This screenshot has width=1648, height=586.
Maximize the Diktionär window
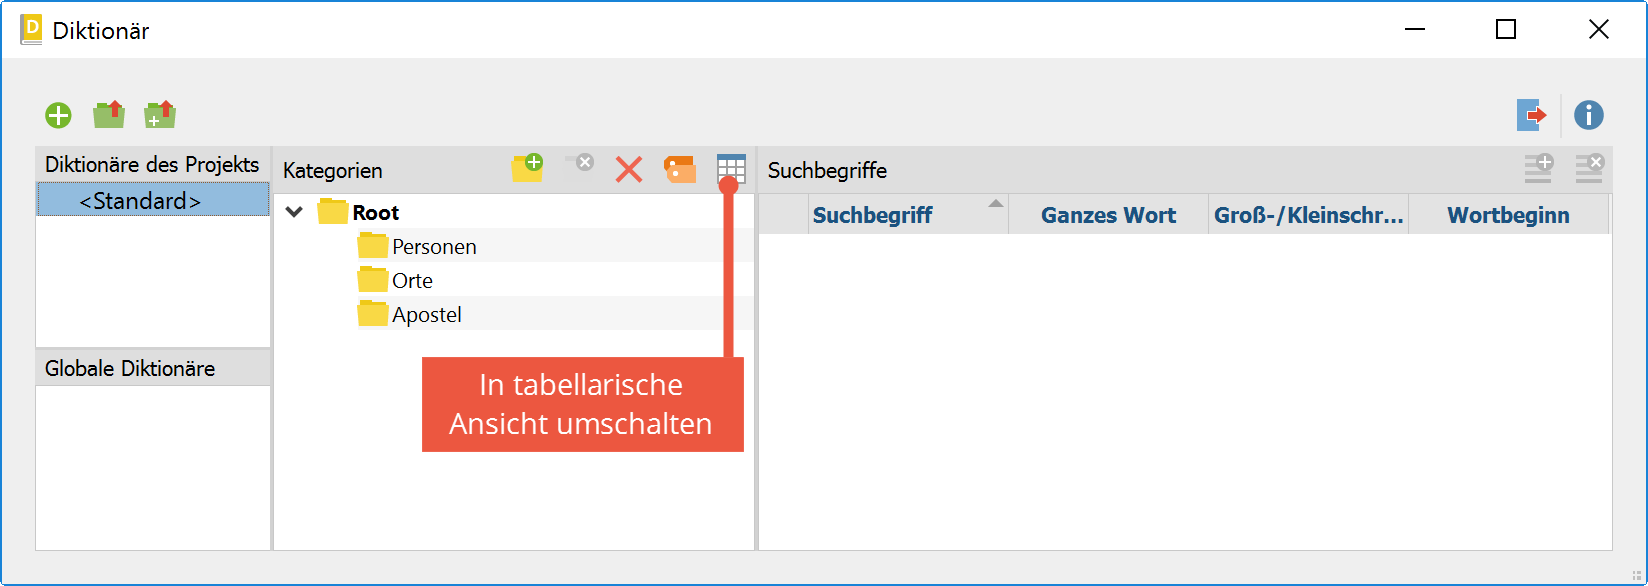(1506, 30)
